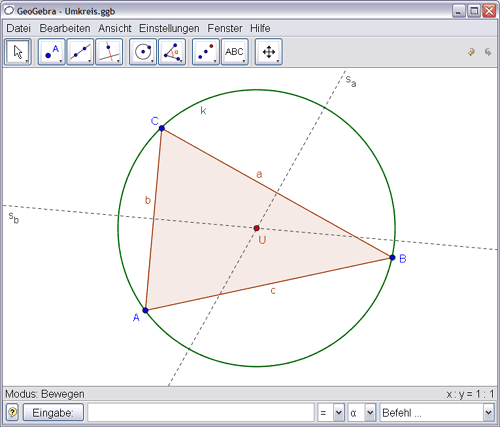This screenshot has width=500, height=427.
Task: Select the Angle measurement tool
Action: click(x=172, y=52)
